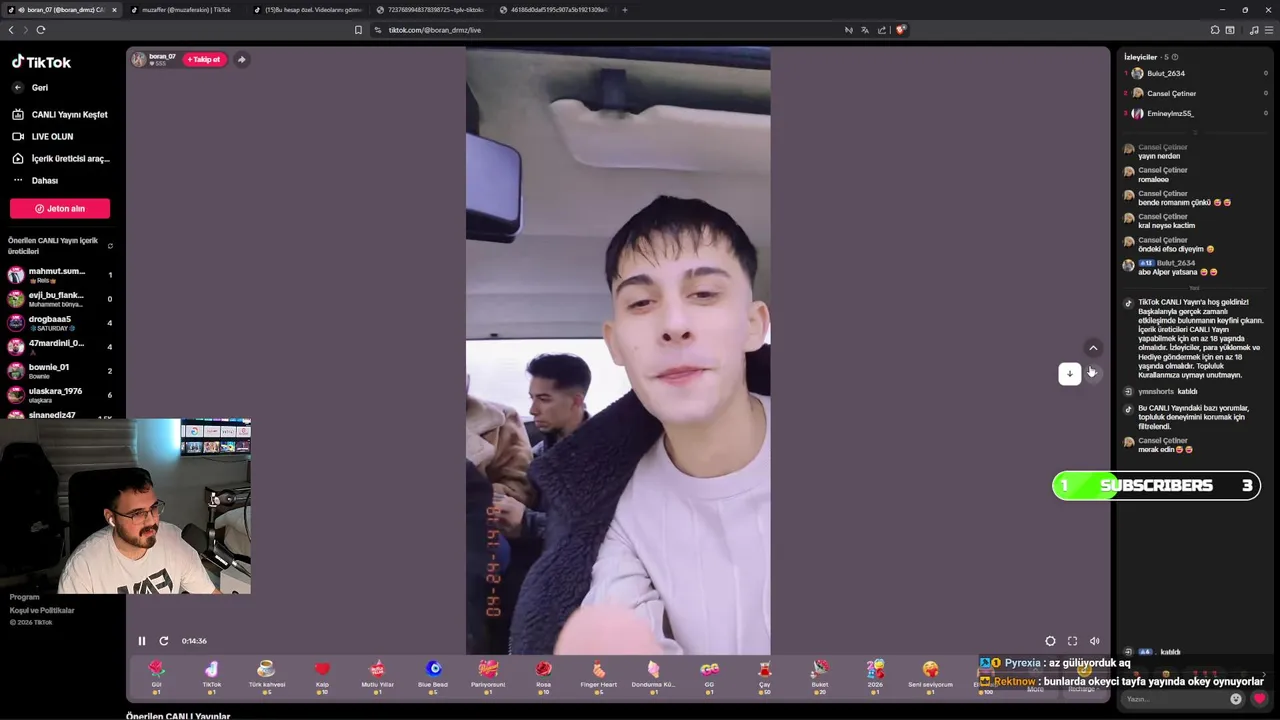The height and width of the screenshot is (720, 1280).
Task: Tap the heart like button
Action: [x=1259, y=699]
